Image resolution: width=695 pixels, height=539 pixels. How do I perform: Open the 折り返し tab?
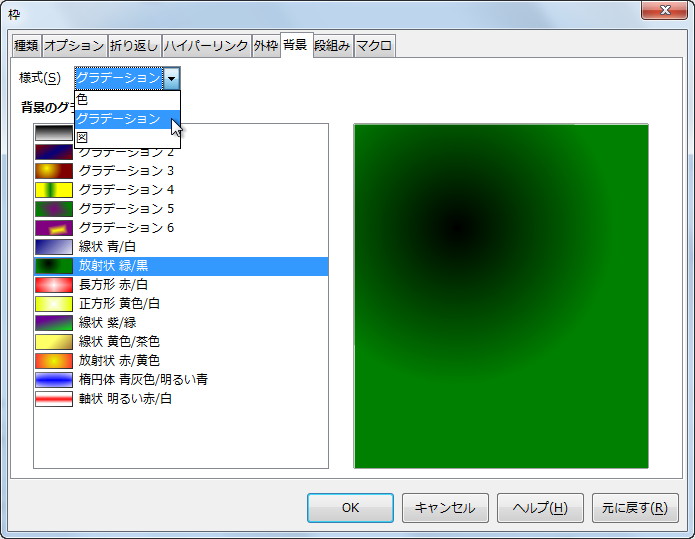(x=134, y=46)
